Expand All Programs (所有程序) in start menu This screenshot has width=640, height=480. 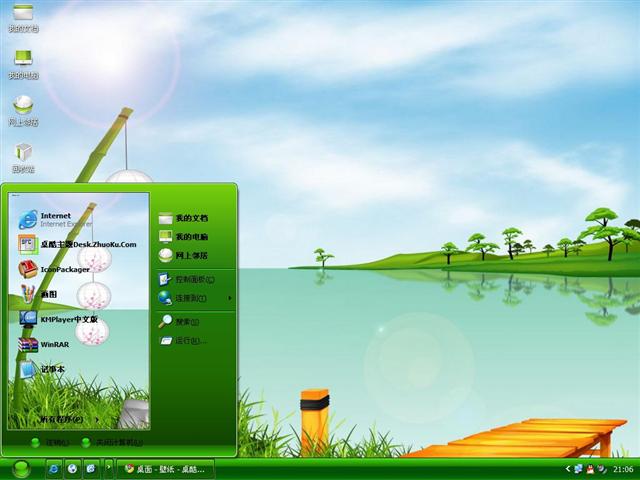pyautogui.click(x=69, y=419)
